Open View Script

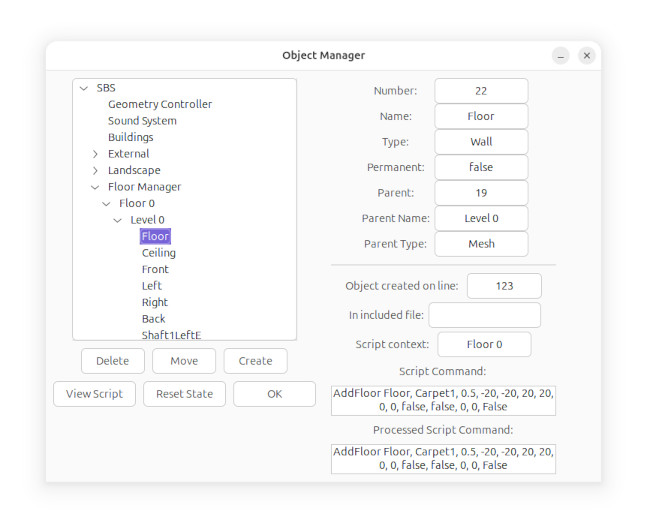94,394
